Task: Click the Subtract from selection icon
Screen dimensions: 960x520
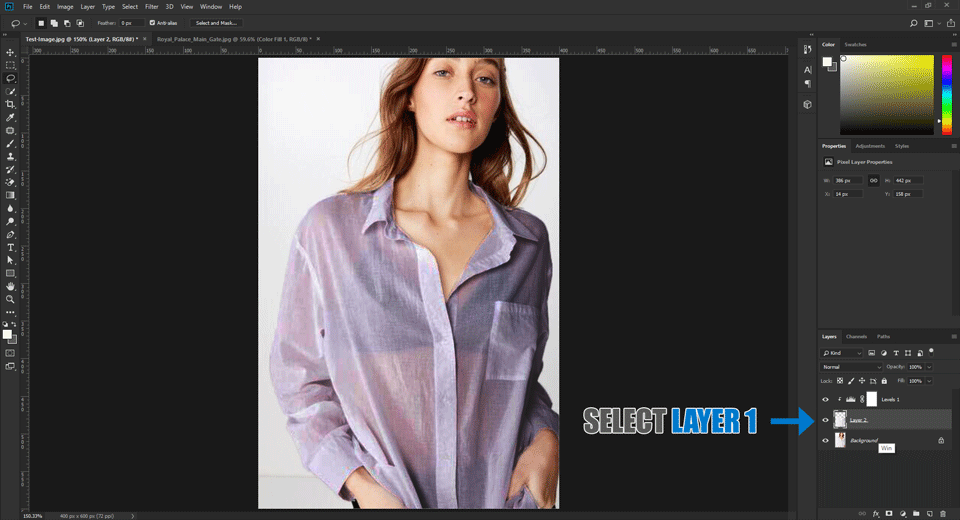Action: tap(67, 23)
